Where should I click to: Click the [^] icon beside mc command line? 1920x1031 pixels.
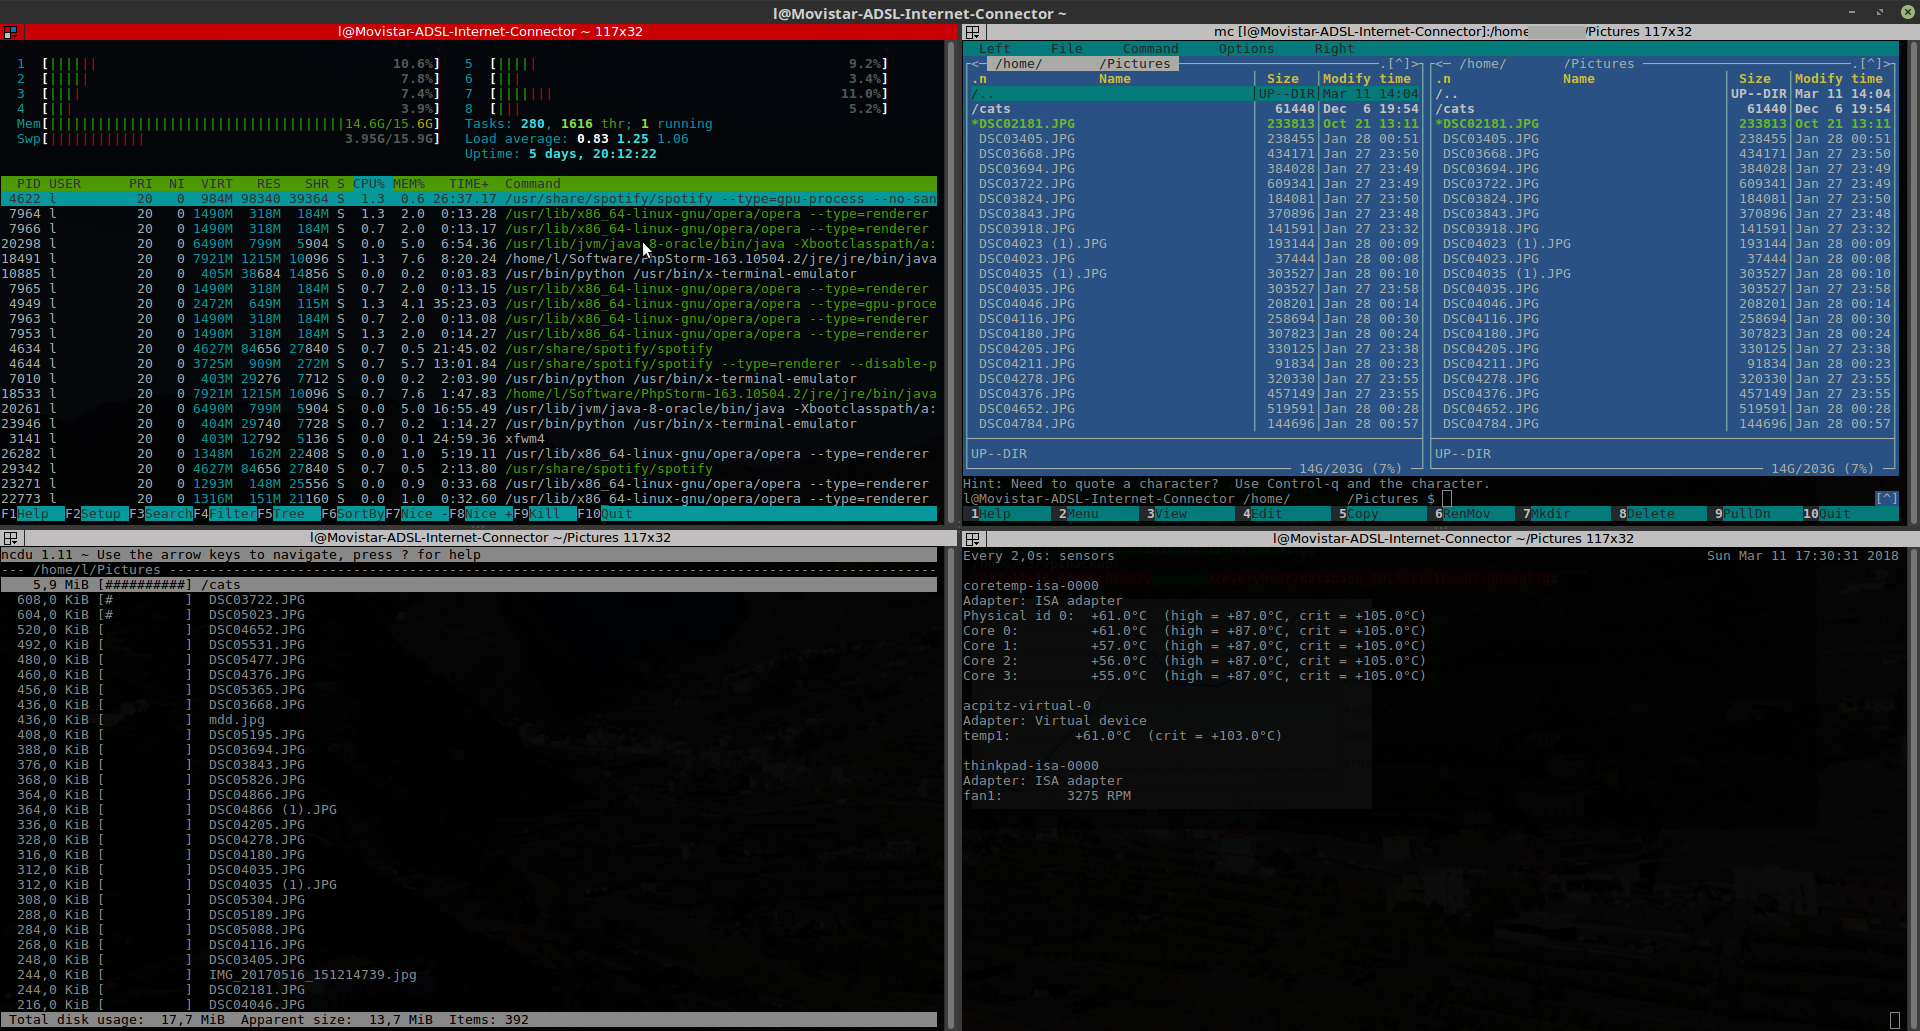coord(1886,498)
